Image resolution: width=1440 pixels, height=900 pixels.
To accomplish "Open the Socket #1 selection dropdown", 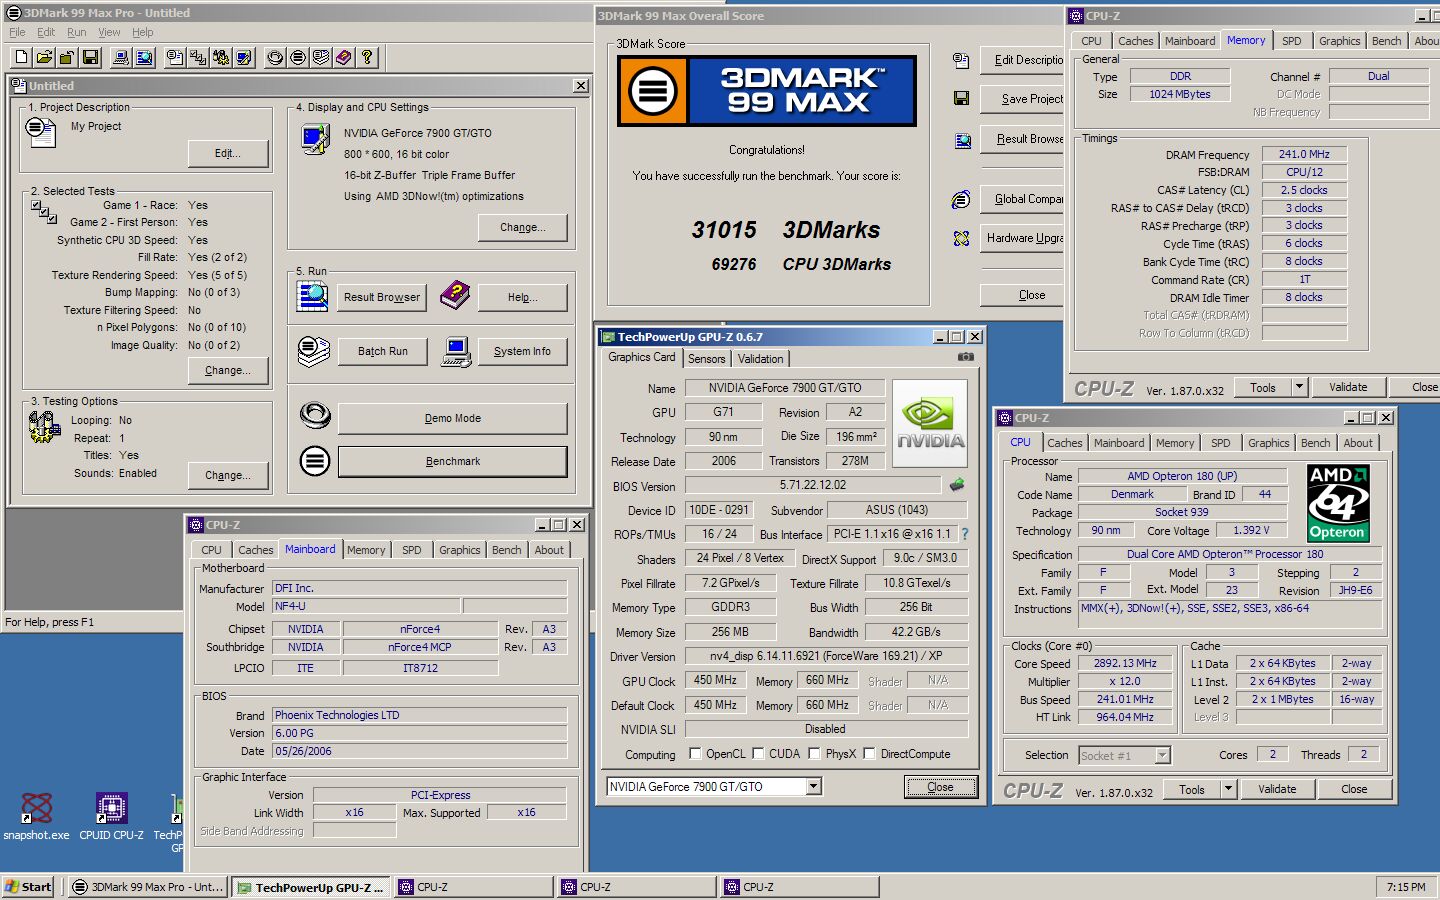I will [1162, 755].
